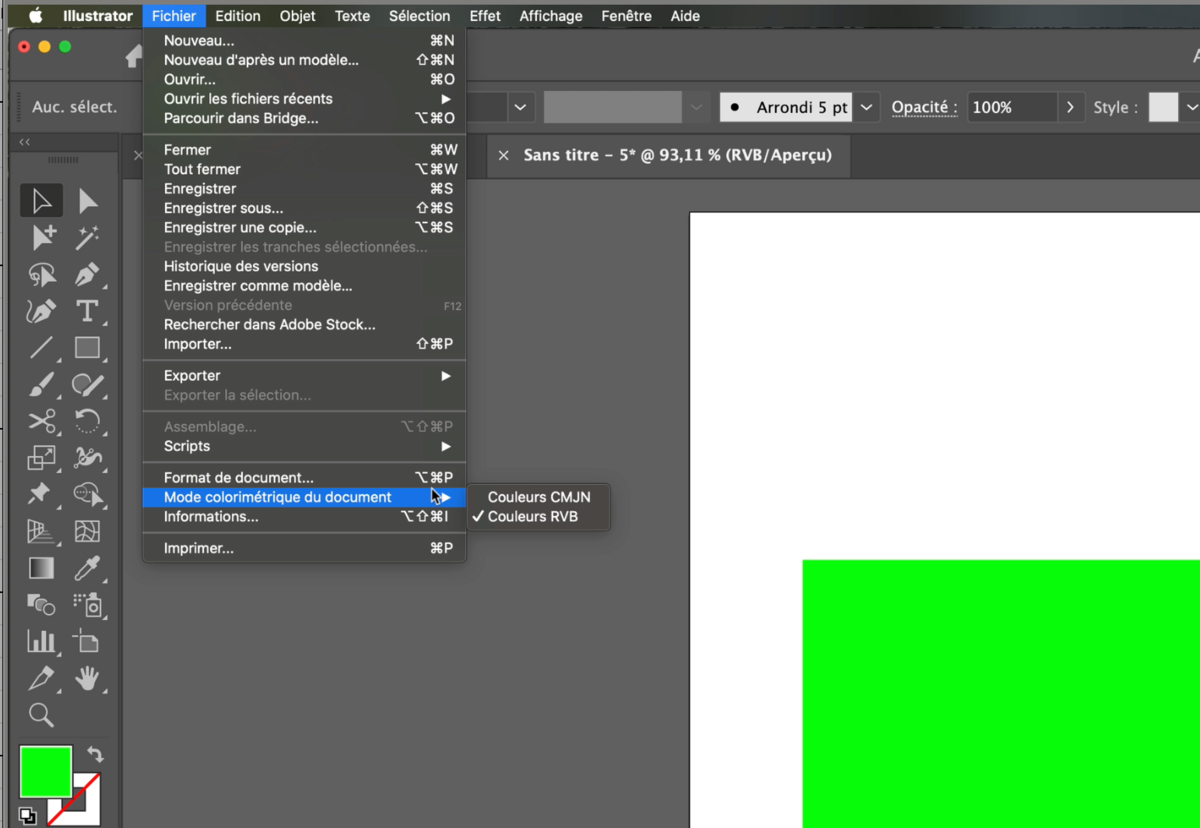Switch document to Couleurs CMJN mode
The width and height of the screenshot is (1200, 828).
tap(539, 497)
